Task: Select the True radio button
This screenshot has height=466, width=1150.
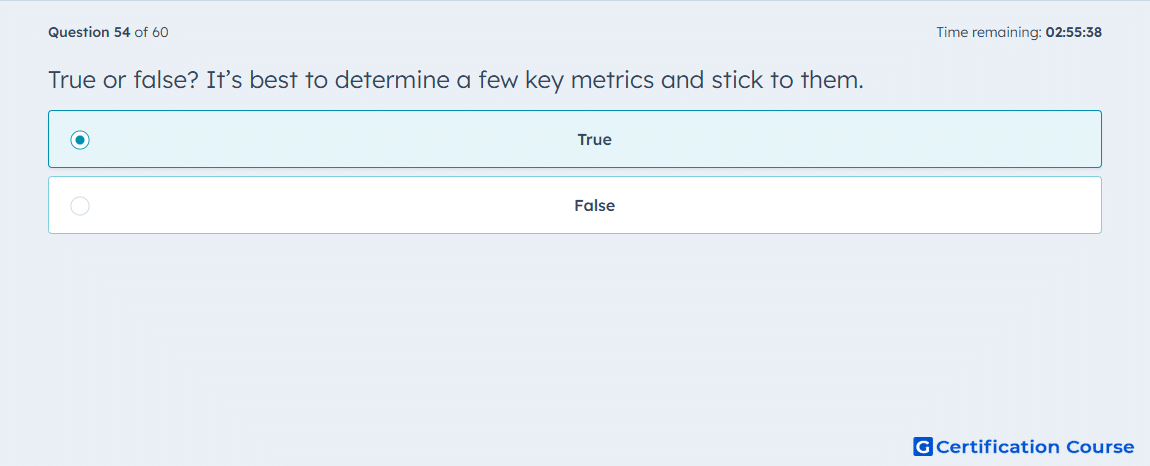Action: click(80, 139)
